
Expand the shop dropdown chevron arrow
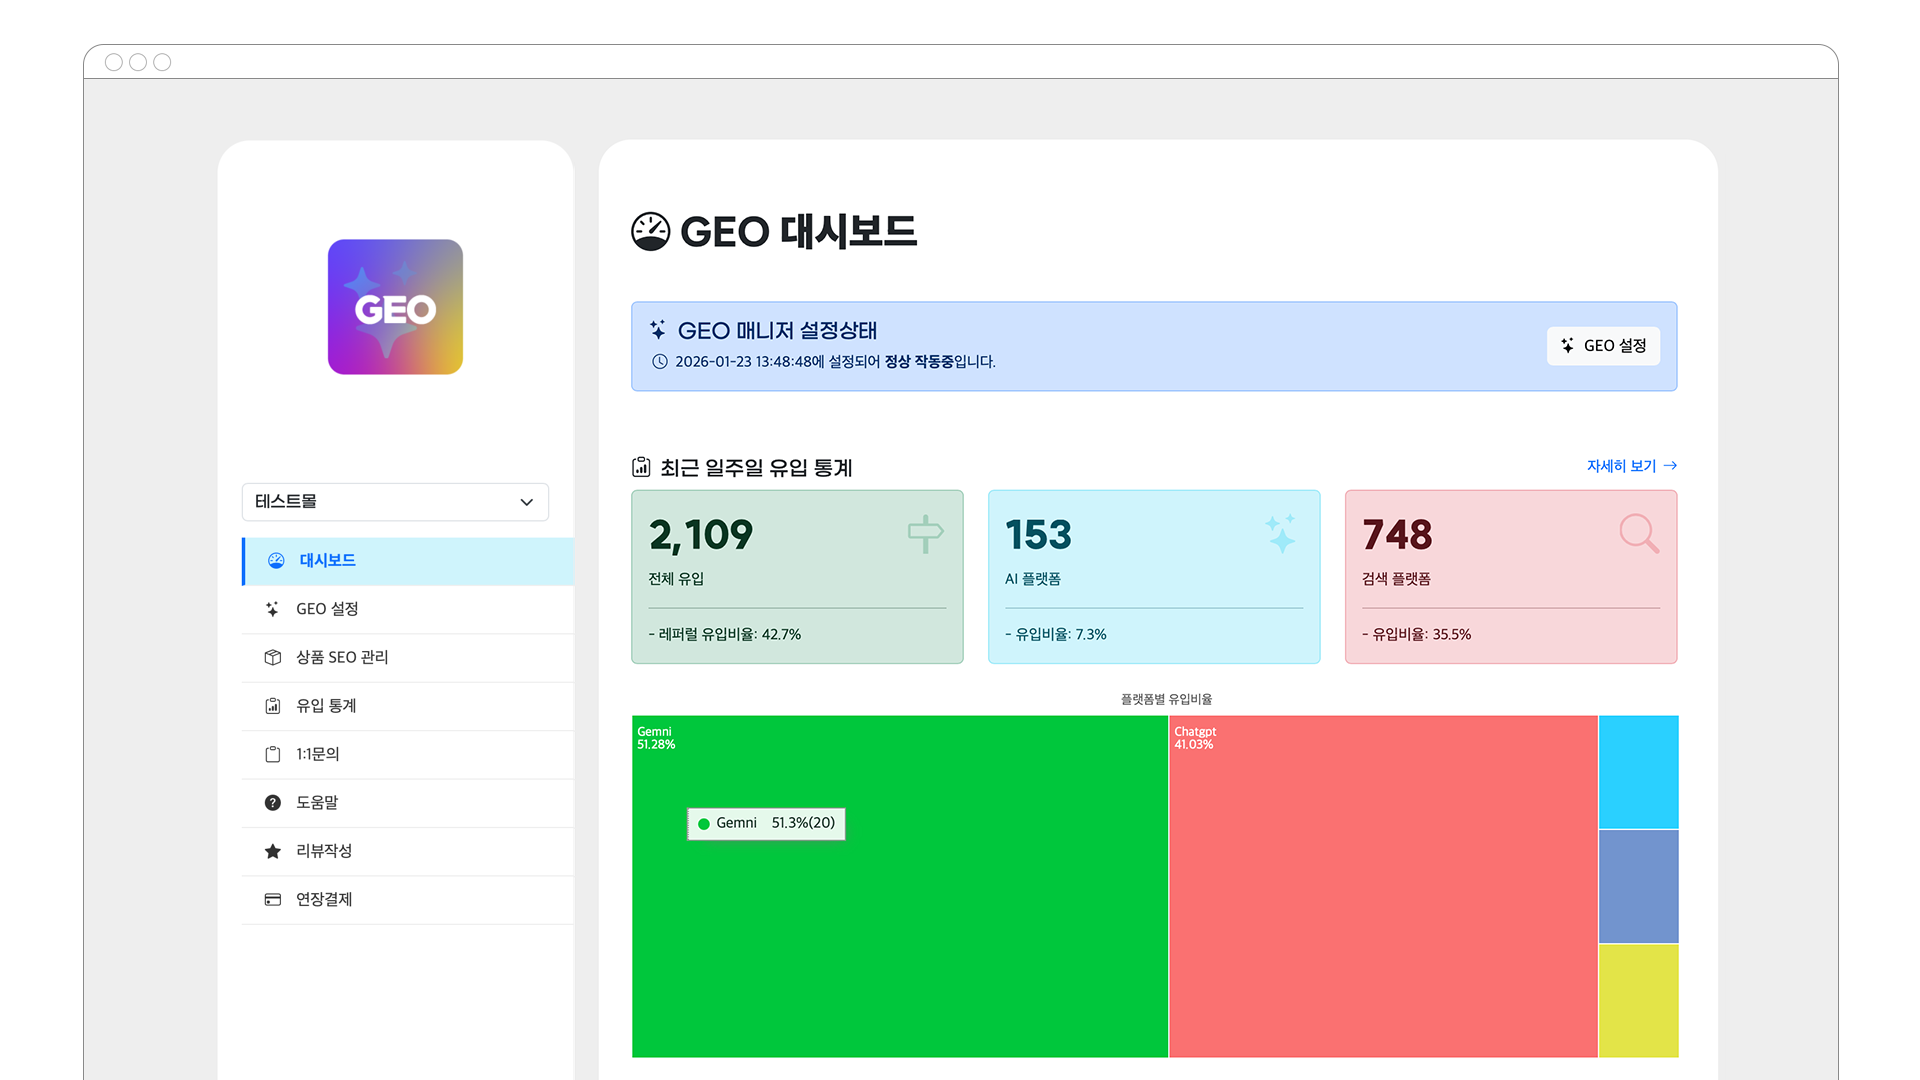pyautogui.click(x=526, y=502)
